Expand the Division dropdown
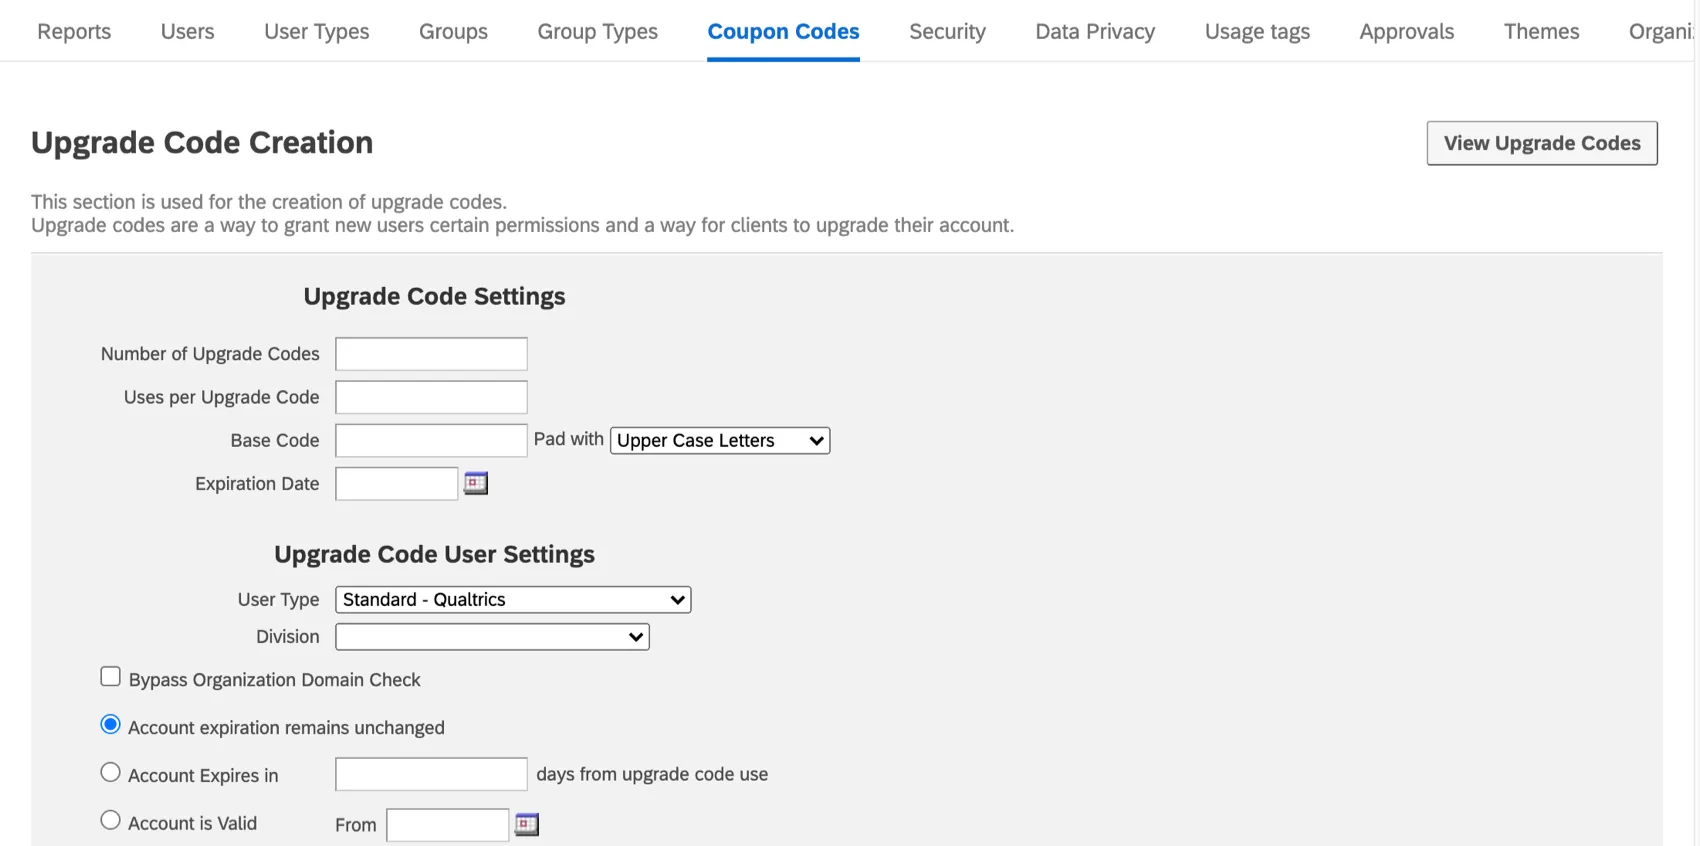Screen dimensions: 1700x846 492,637
